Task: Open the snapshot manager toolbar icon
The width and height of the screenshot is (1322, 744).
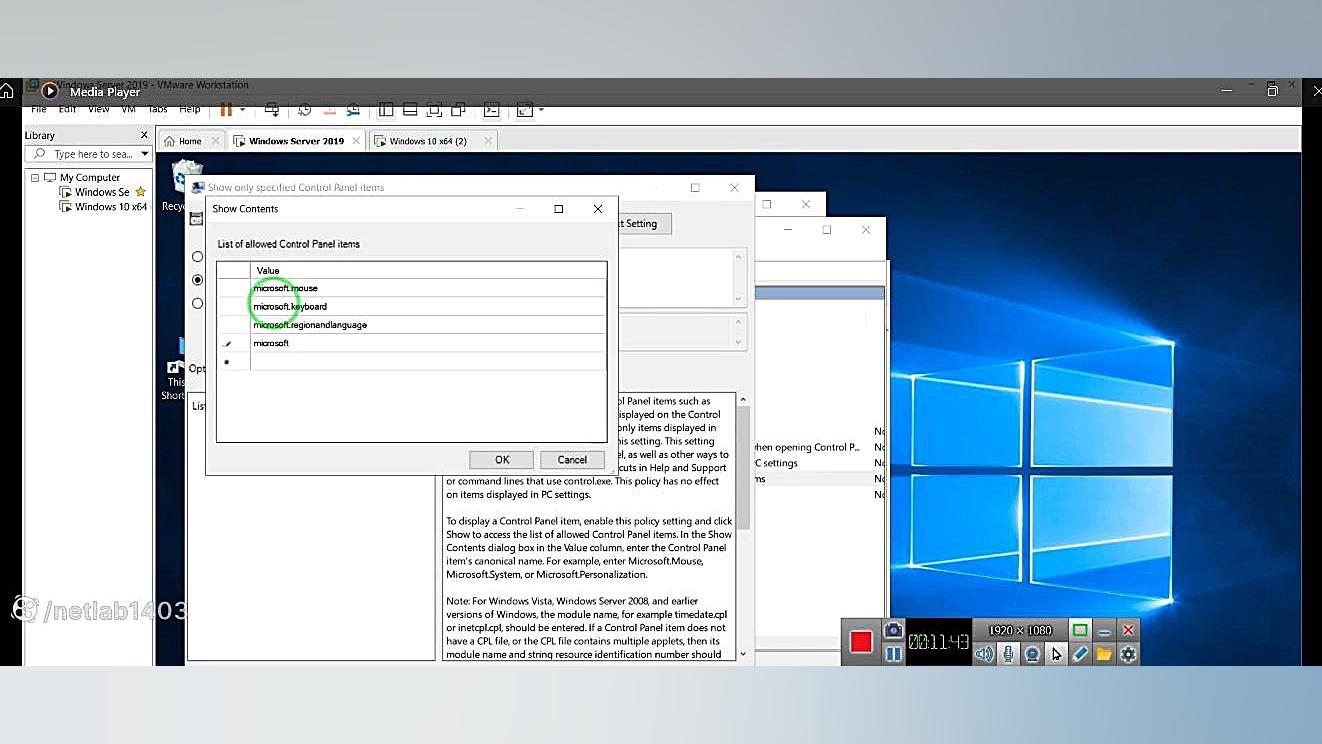Action: tap(353, 110)
